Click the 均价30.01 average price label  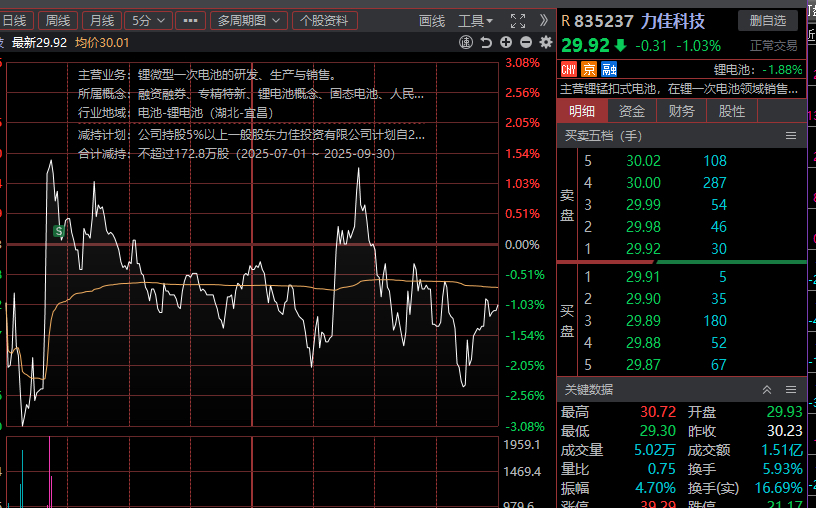[102, 43]
